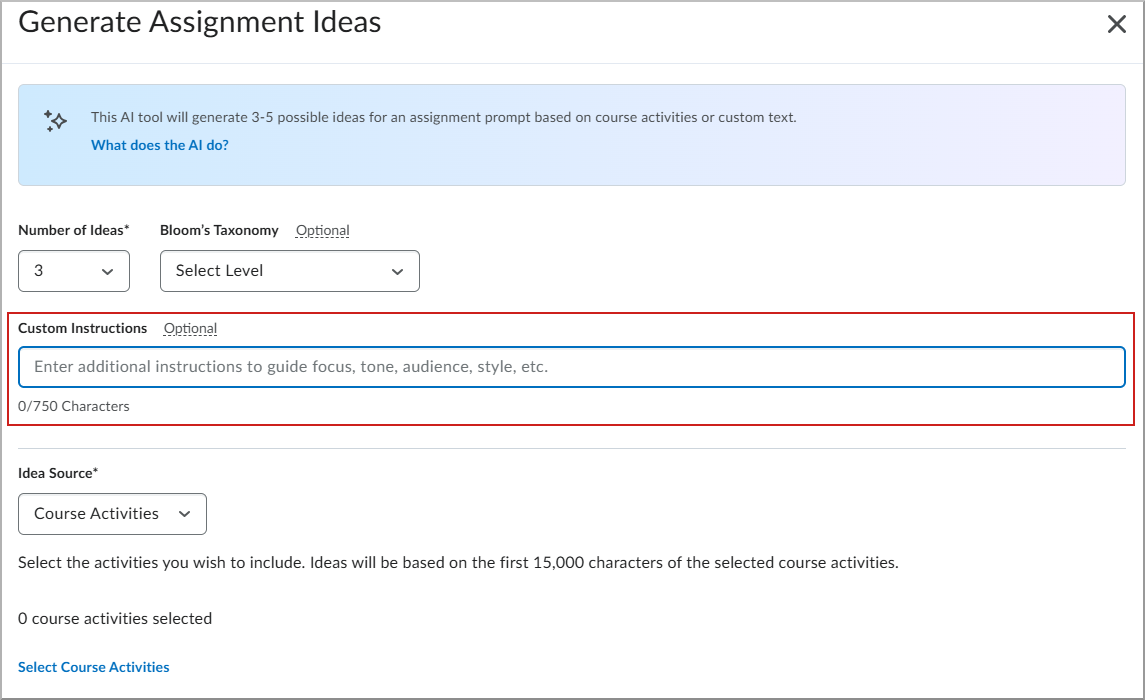Open the Number of Ideas dropdown
Viewport: 1145px width, 700px height.
(74, 270)
